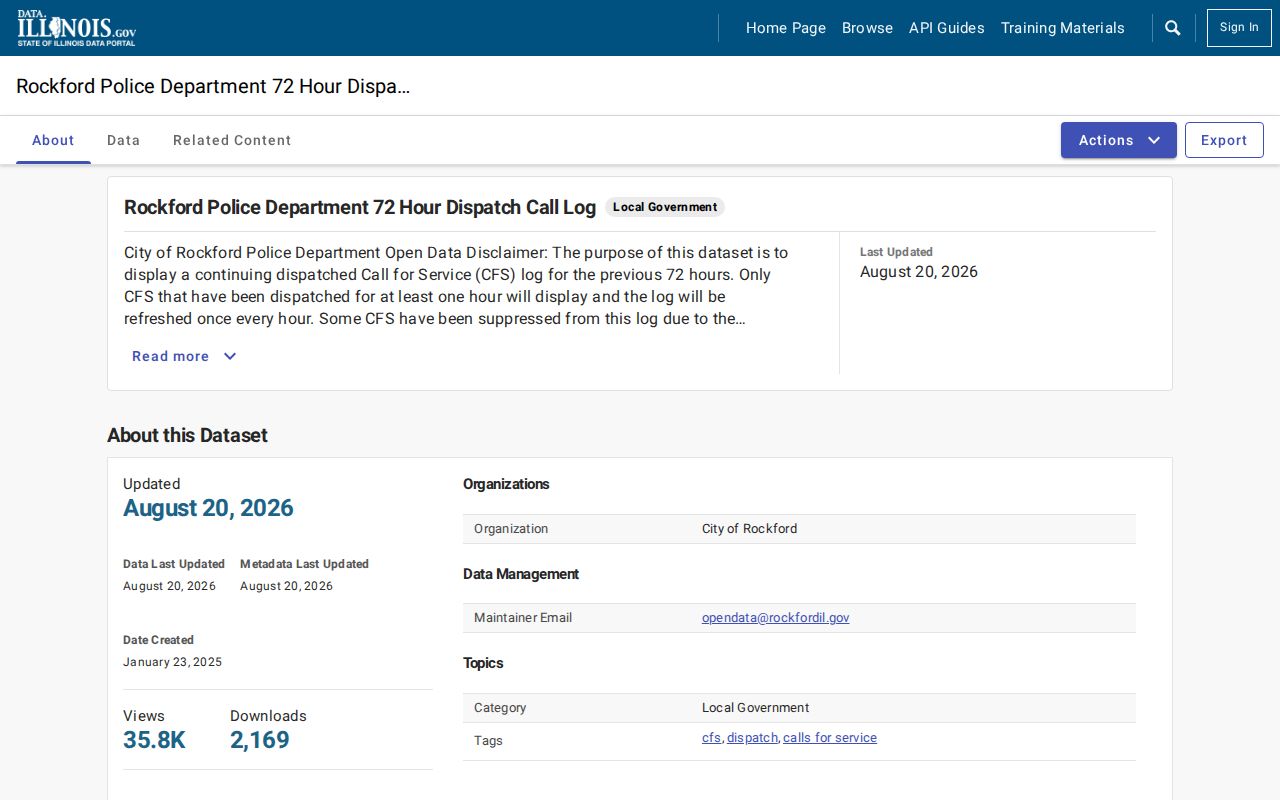Open the Actions dropdown menu
Viewport: 1280px width, 800px height.
click(1119, 140)
